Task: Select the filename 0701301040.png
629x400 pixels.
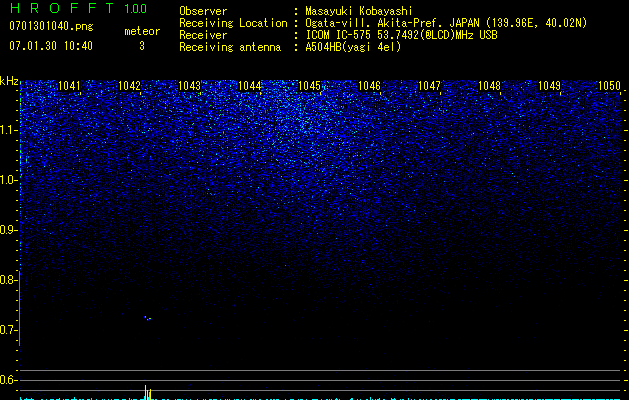Action: [51, 26]
